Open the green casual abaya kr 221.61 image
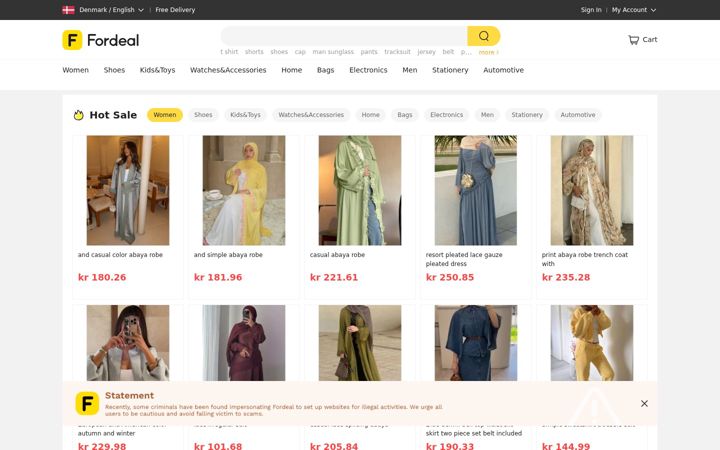Screen dimensions: 720x450 [x=360, y=190]
